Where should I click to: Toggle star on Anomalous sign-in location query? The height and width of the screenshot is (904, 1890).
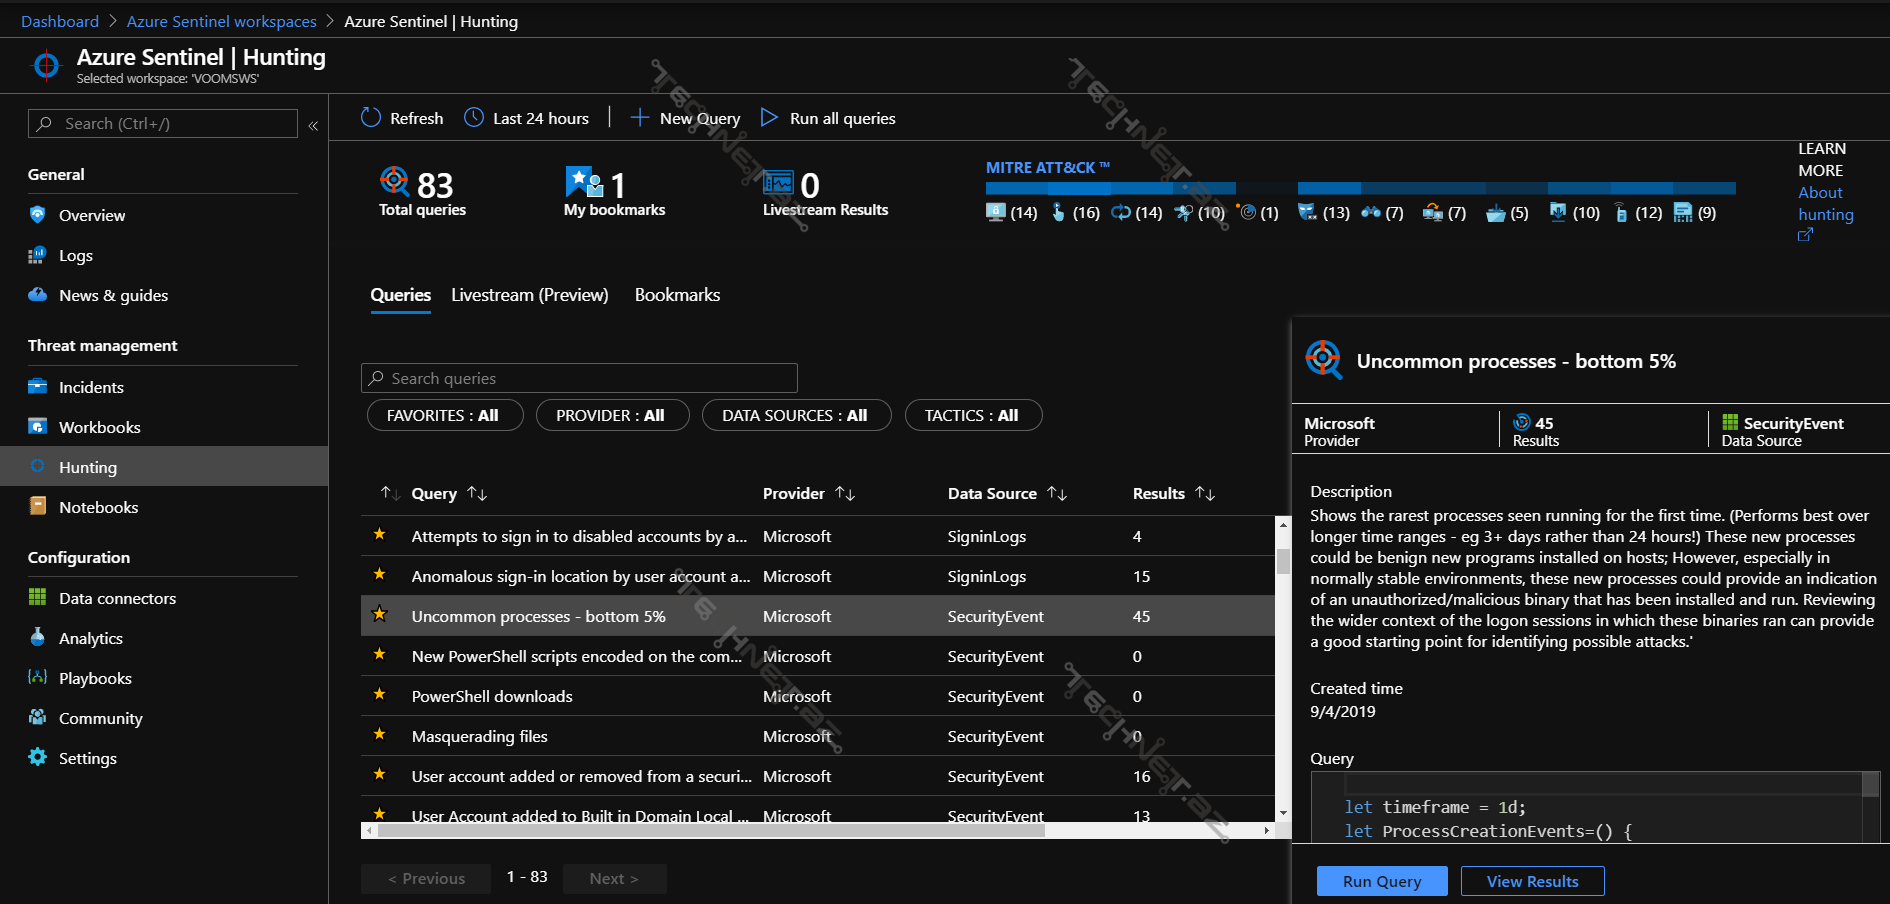click(380, 575)
